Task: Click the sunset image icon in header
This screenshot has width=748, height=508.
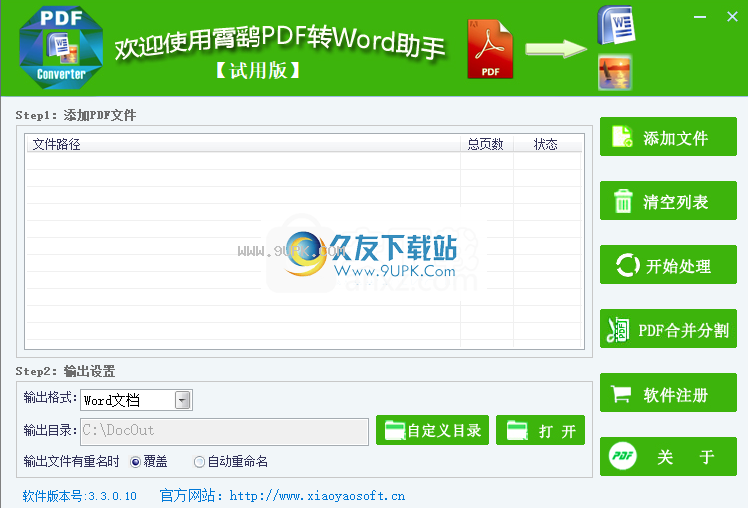Action: [x=615, y=73]
